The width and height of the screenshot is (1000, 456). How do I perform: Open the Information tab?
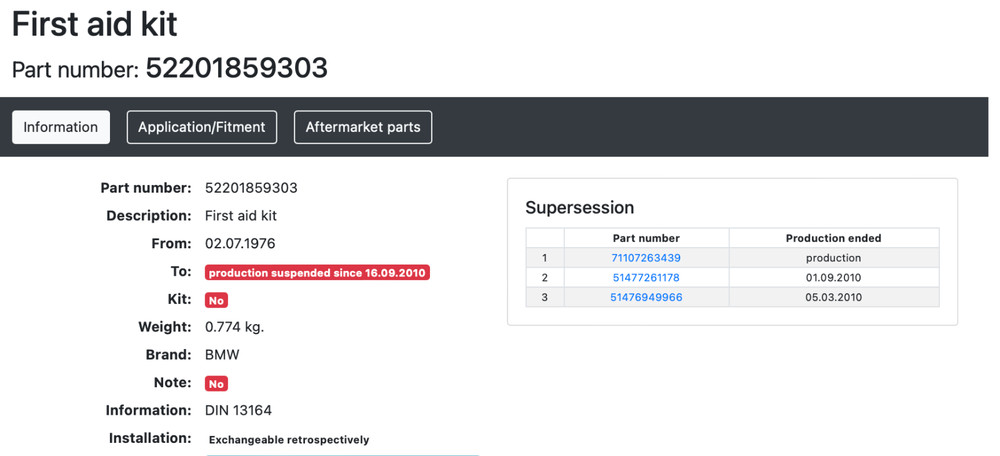[60, 127]
